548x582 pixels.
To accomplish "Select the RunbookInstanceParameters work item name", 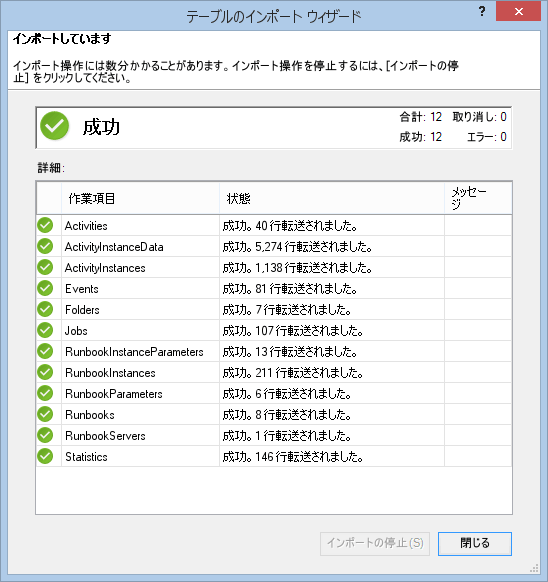I will pos(134,352).
